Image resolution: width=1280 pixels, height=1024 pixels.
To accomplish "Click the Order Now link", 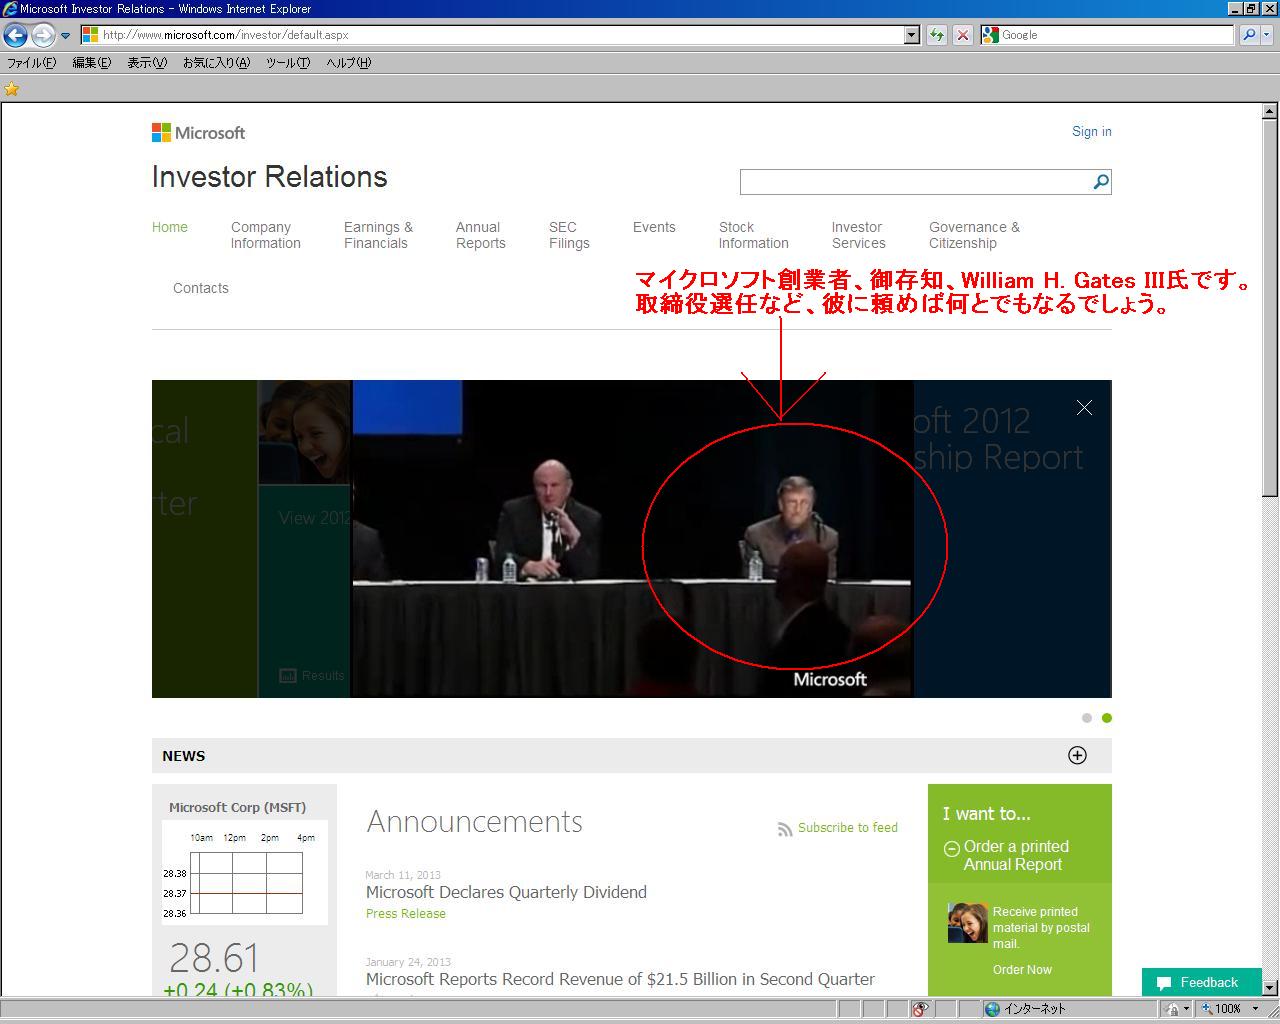I will (x=1022, y=970).
